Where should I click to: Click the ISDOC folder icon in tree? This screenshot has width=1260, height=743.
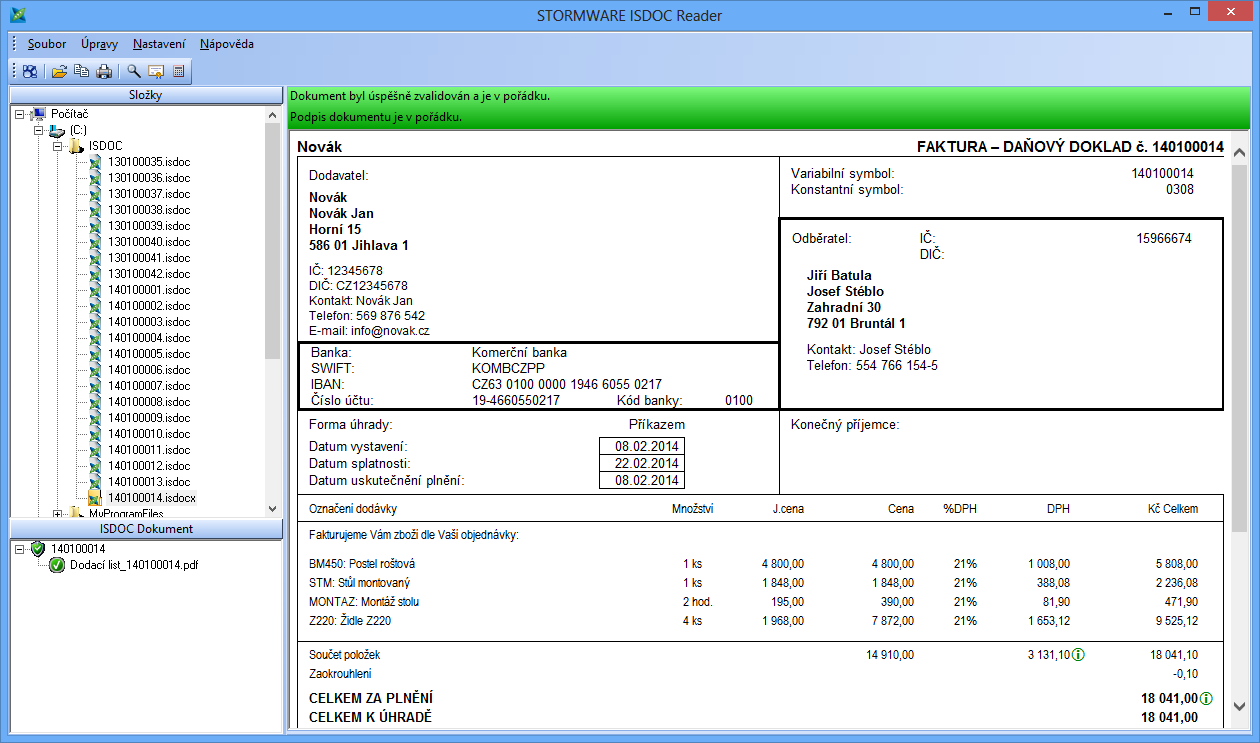(x=75, y=146)
